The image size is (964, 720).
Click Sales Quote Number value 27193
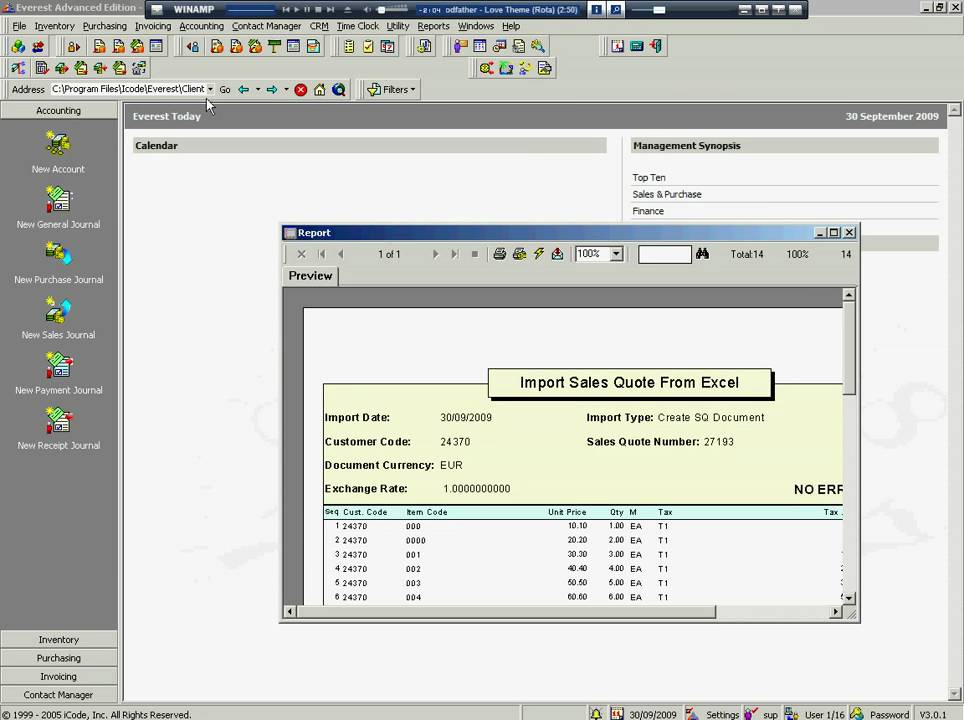(x=719, y=441)
